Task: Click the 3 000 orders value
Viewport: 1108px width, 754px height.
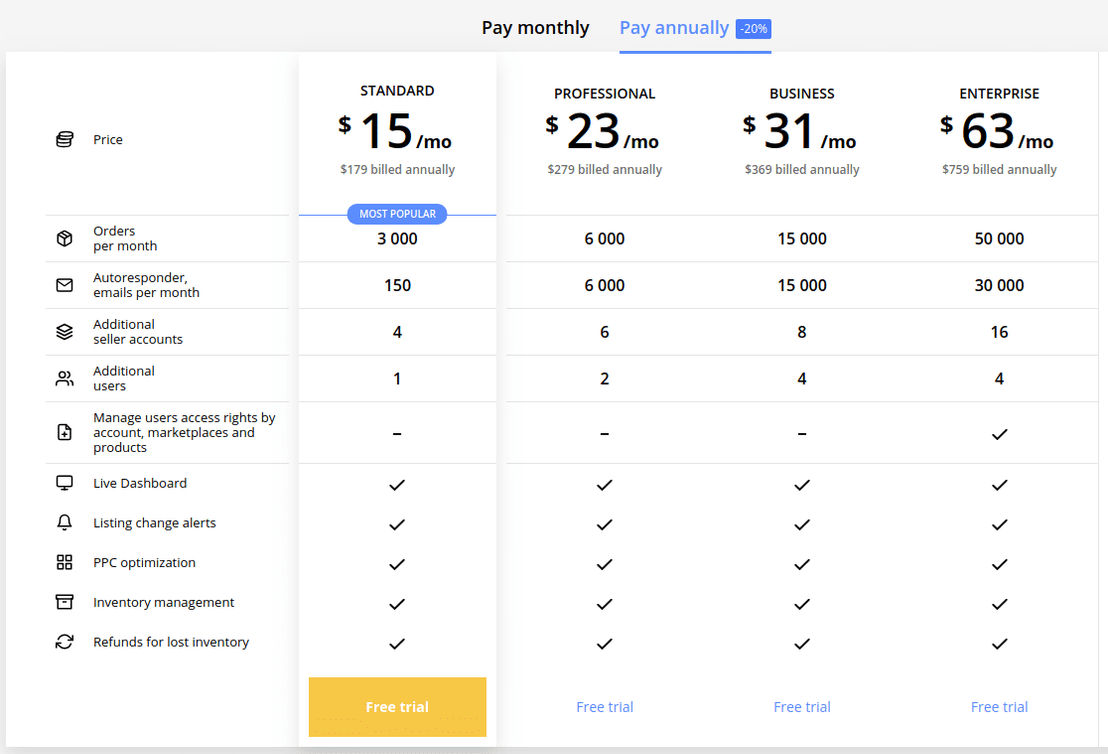Action: click(397, 239)
